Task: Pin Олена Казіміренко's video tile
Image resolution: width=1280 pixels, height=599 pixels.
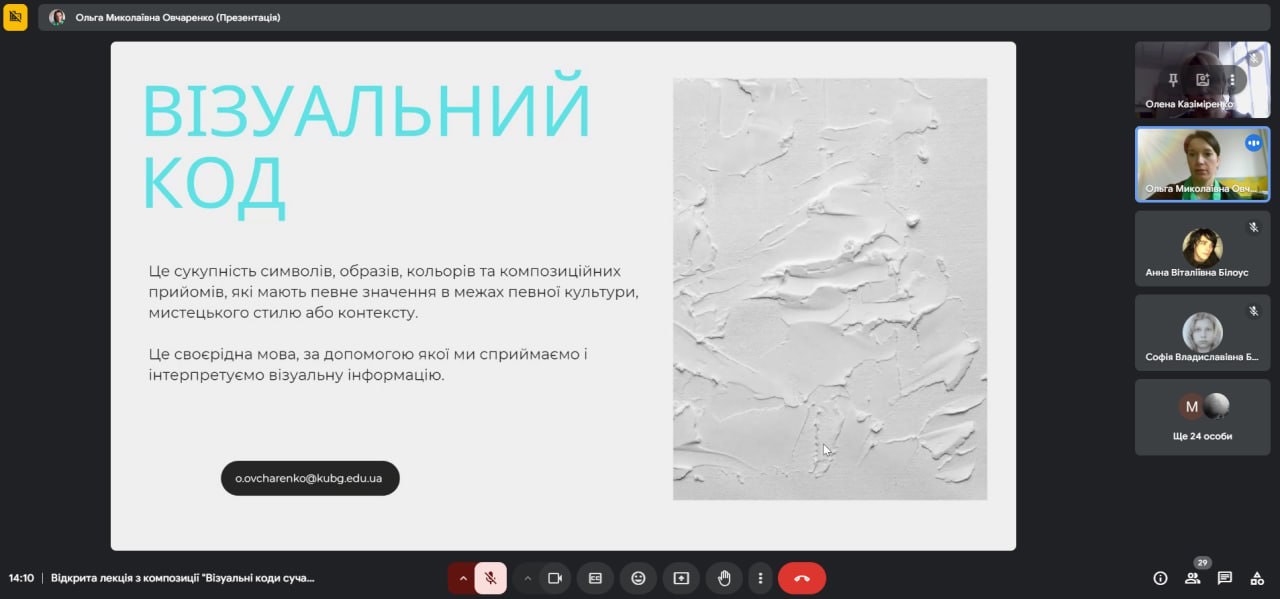Action: pyautogui.click(x=1174, y=80)
